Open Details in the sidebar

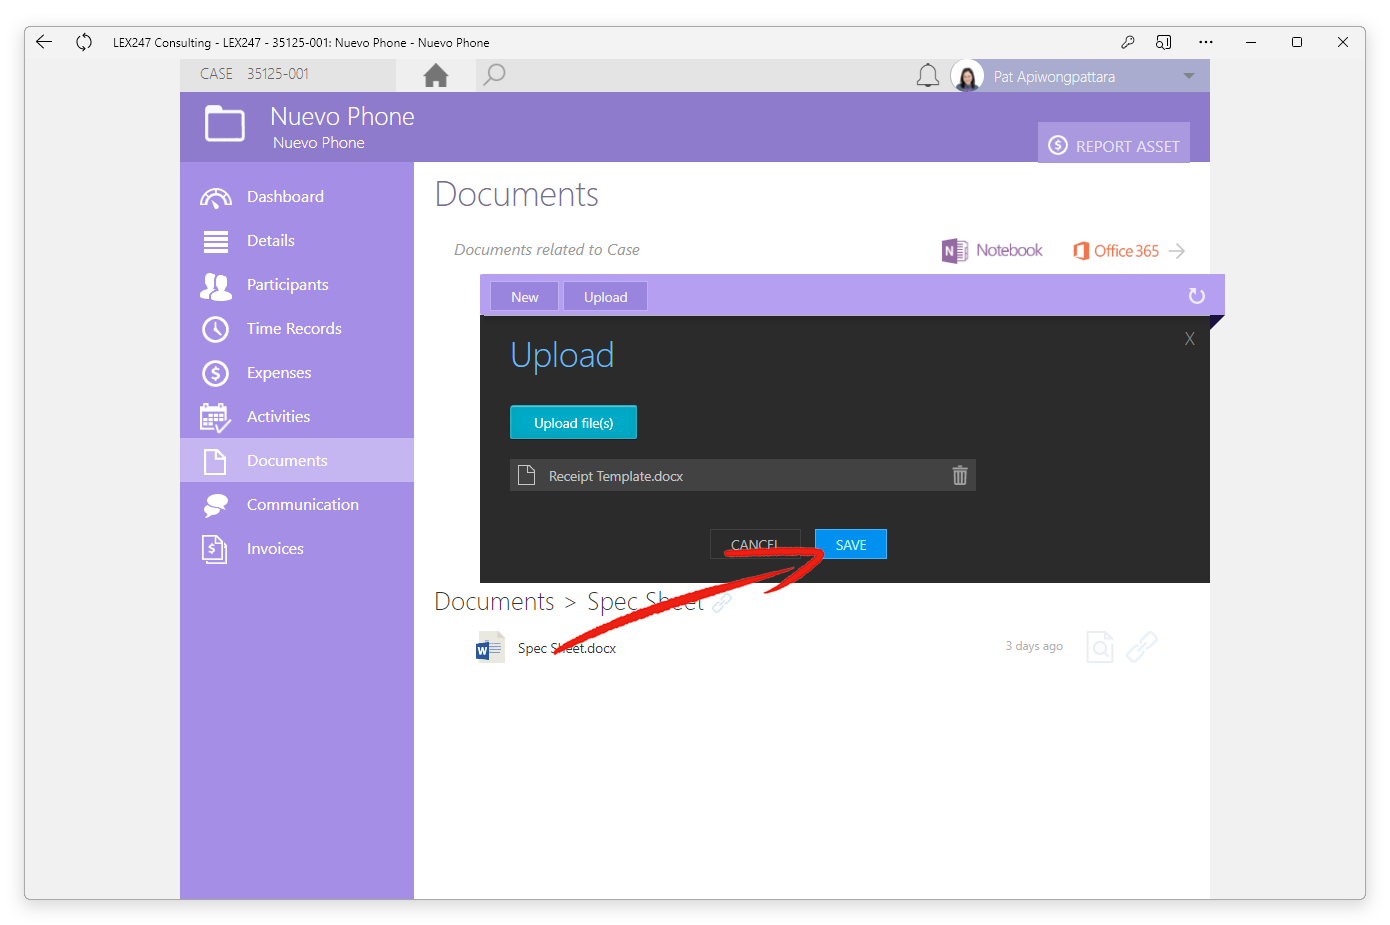(297, 240)
